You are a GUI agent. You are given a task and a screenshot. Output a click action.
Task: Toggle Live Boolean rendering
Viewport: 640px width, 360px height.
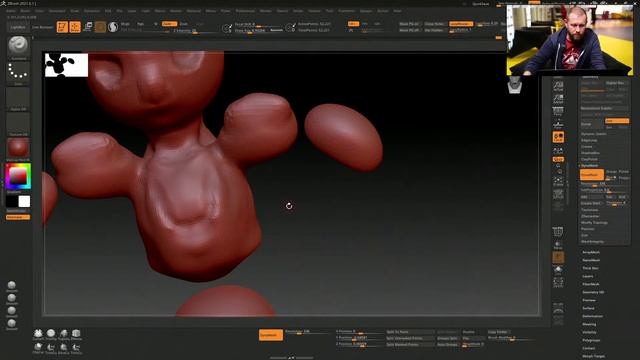[x=42, y=27]
